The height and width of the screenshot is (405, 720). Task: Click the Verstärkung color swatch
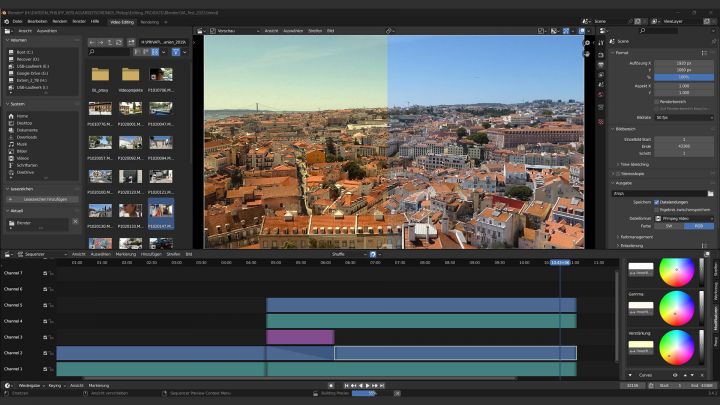click(641, 344)
